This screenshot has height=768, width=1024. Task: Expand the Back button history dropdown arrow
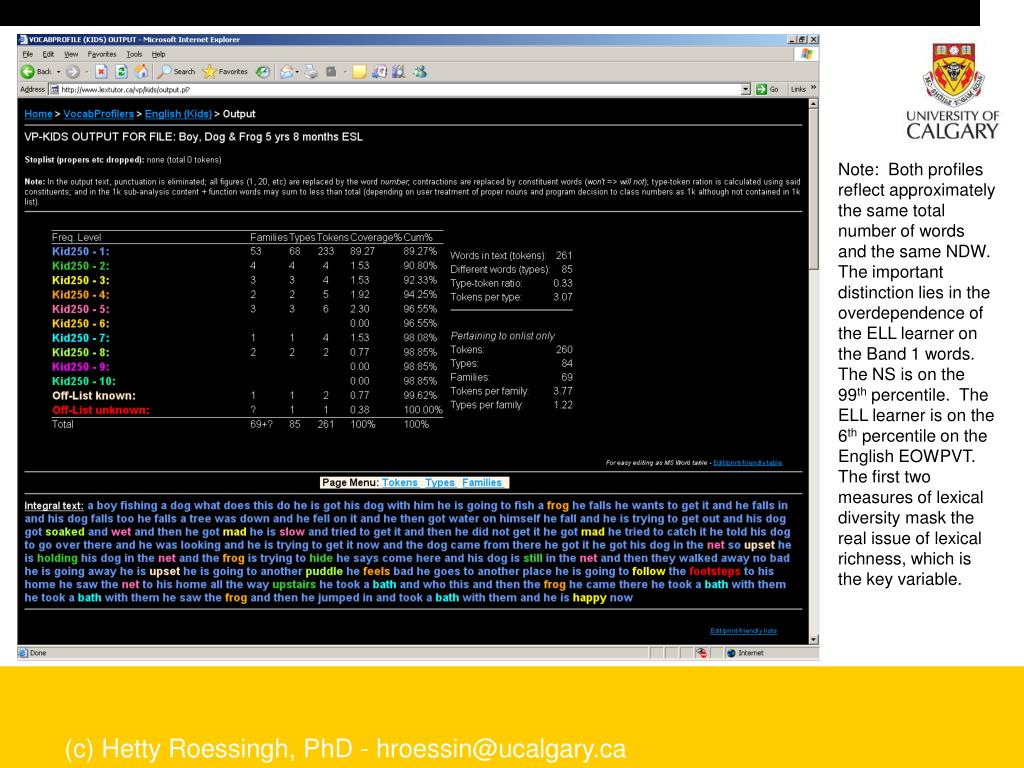[x=58, y=71]
